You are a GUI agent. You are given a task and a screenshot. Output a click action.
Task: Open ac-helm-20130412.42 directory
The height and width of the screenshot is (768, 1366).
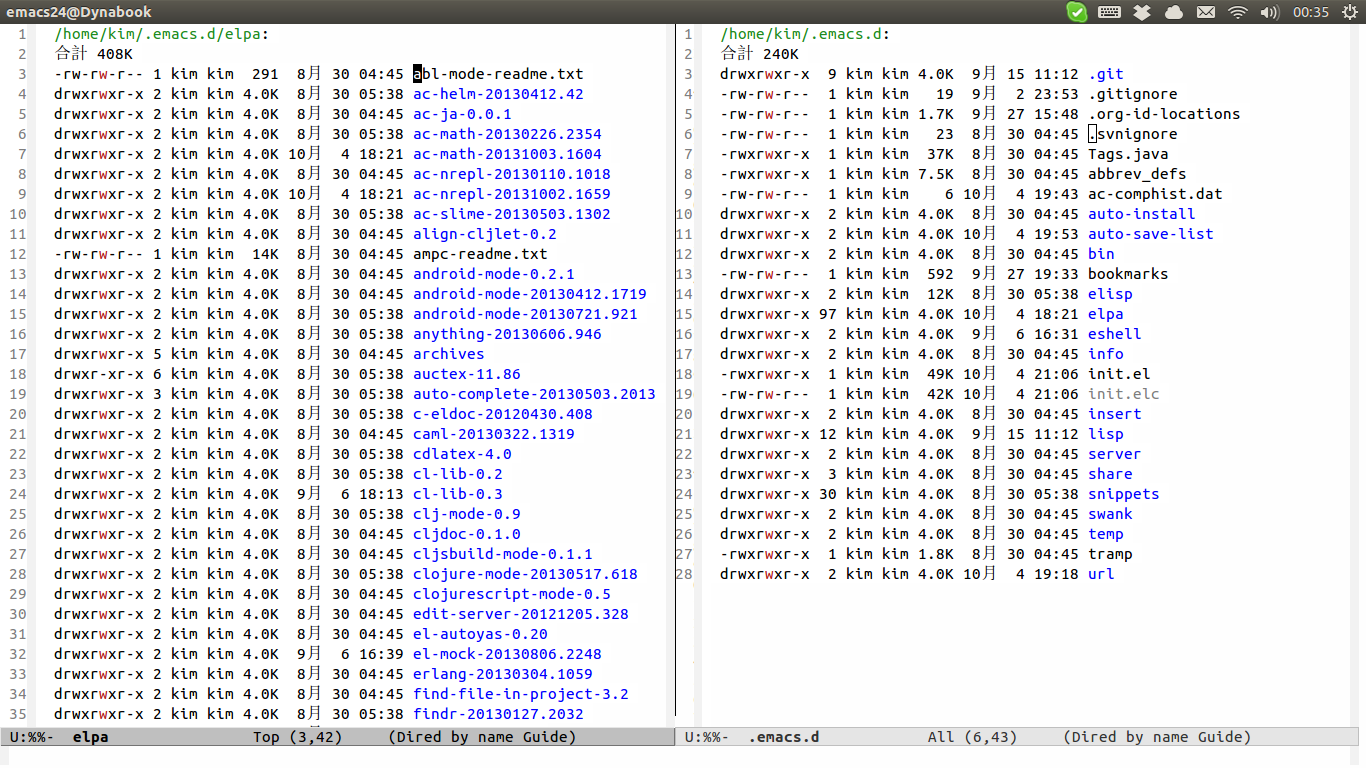(498, 94)
